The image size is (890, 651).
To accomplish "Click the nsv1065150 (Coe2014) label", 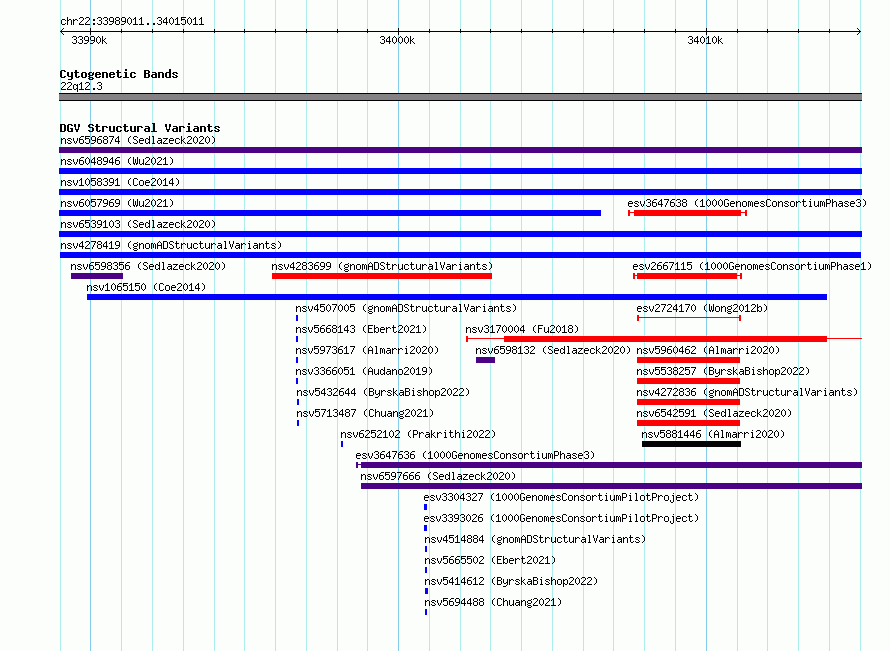I will point(146,287).
